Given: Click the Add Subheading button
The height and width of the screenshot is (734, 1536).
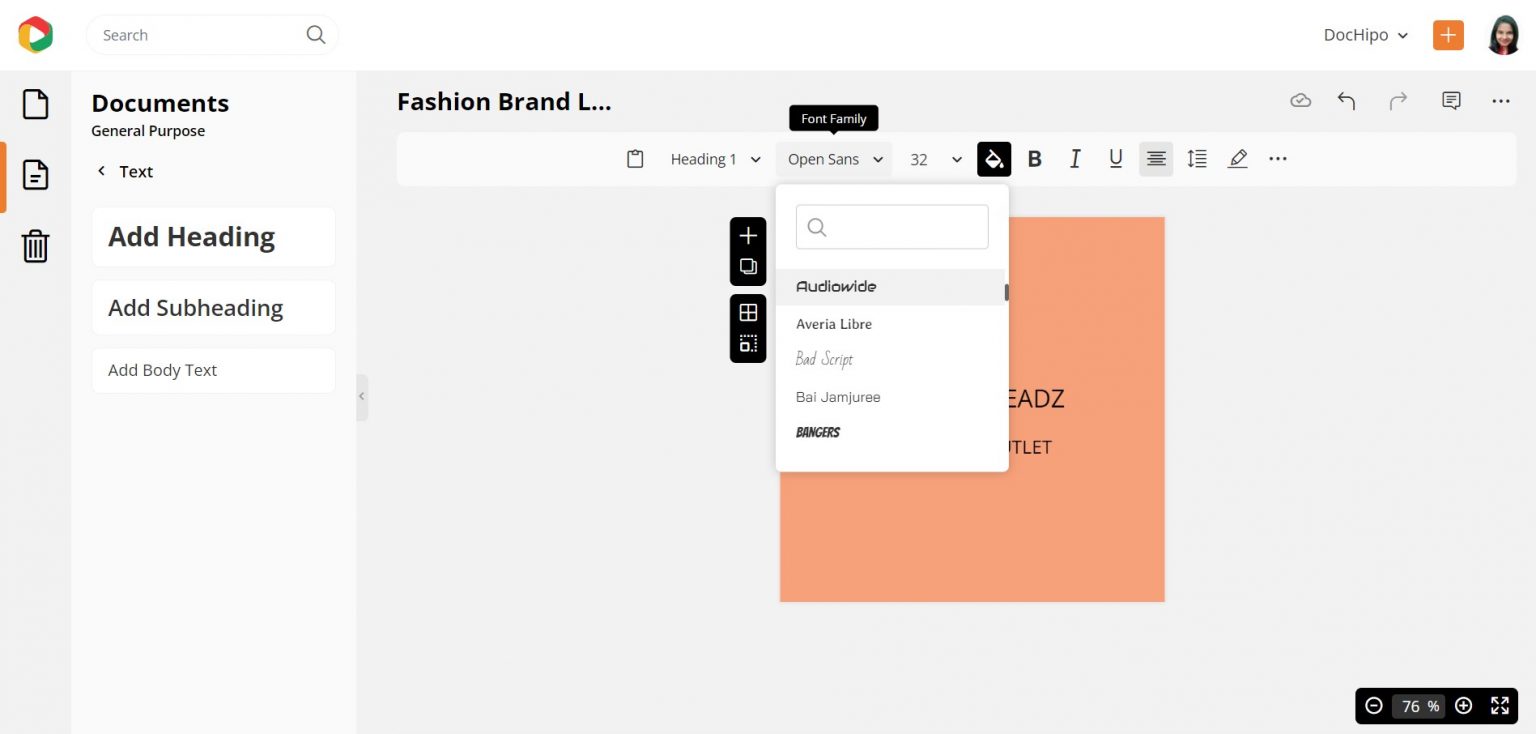Looking at the screenshot, I should pyautogui.click(x=213, y=307).
